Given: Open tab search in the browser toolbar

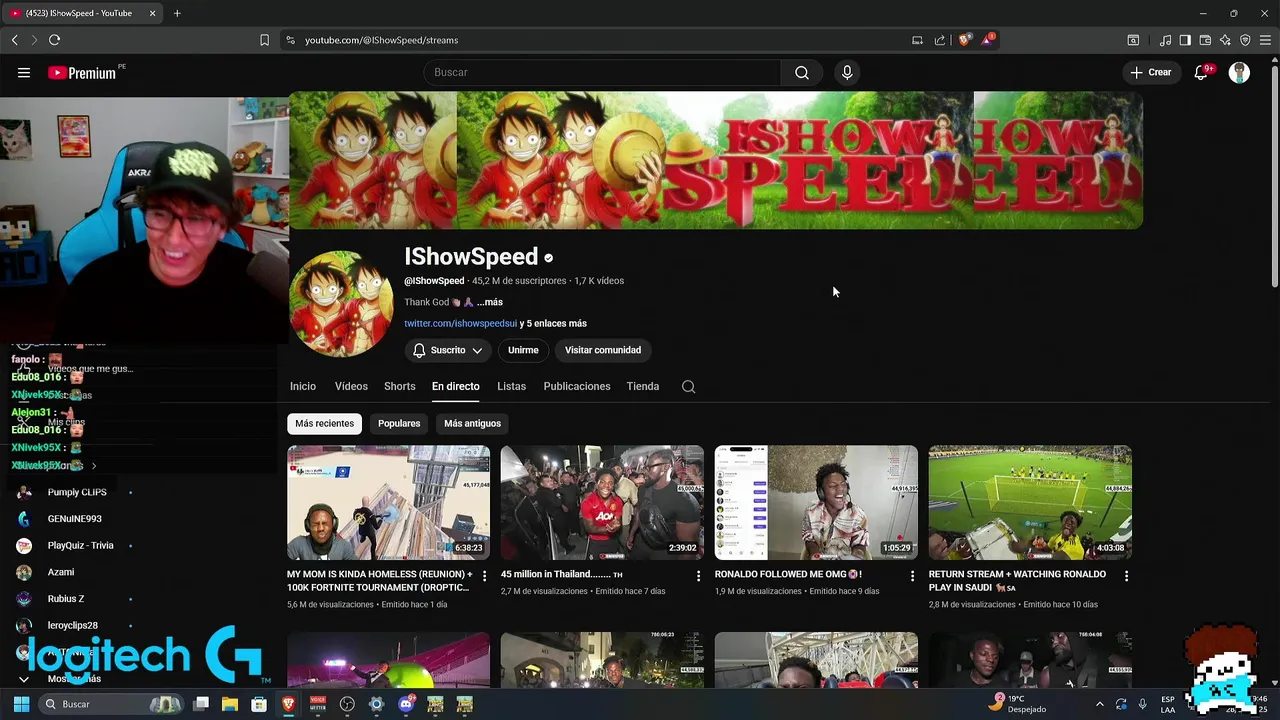Looking at the screenshot, I should (1133, 40).
